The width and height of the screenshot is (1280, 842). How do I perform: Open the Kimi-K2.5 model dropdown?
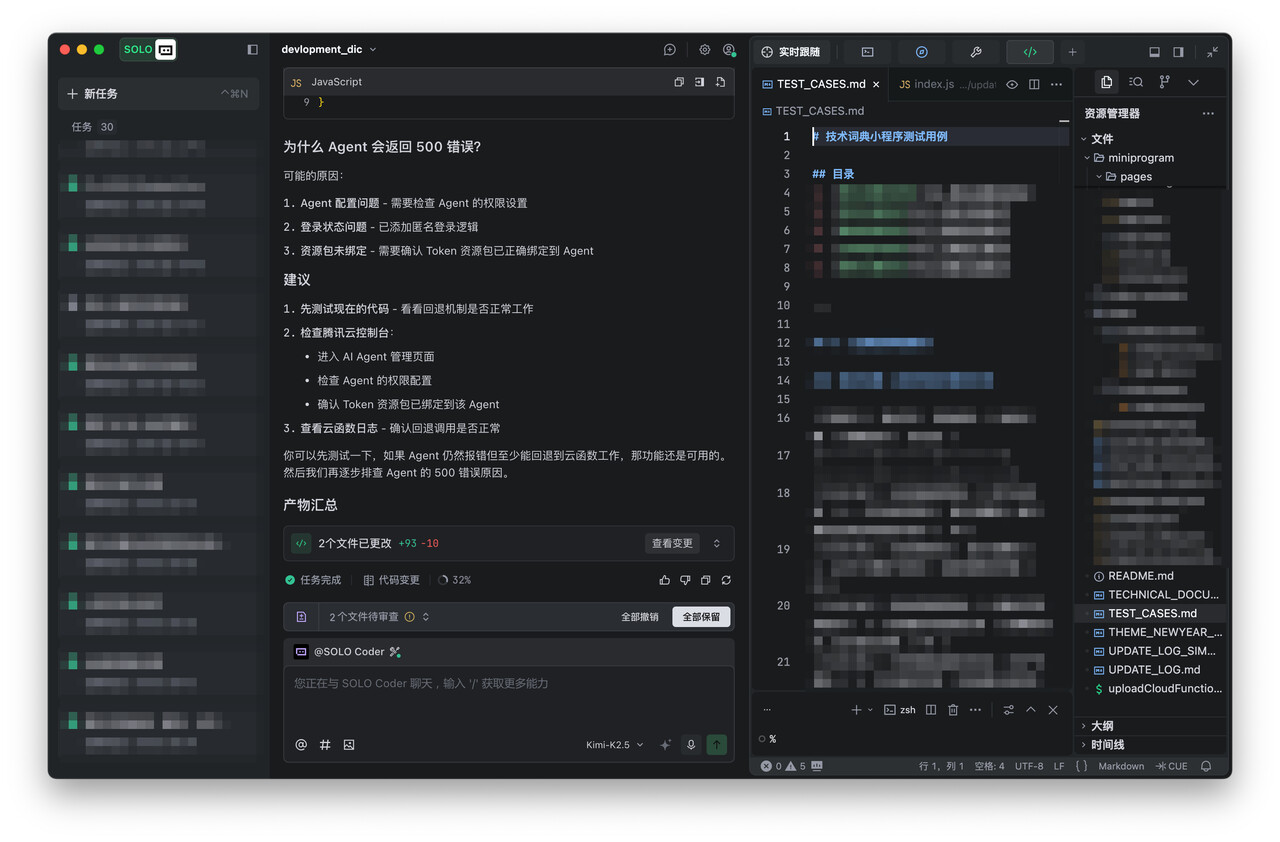pos(614,745)
